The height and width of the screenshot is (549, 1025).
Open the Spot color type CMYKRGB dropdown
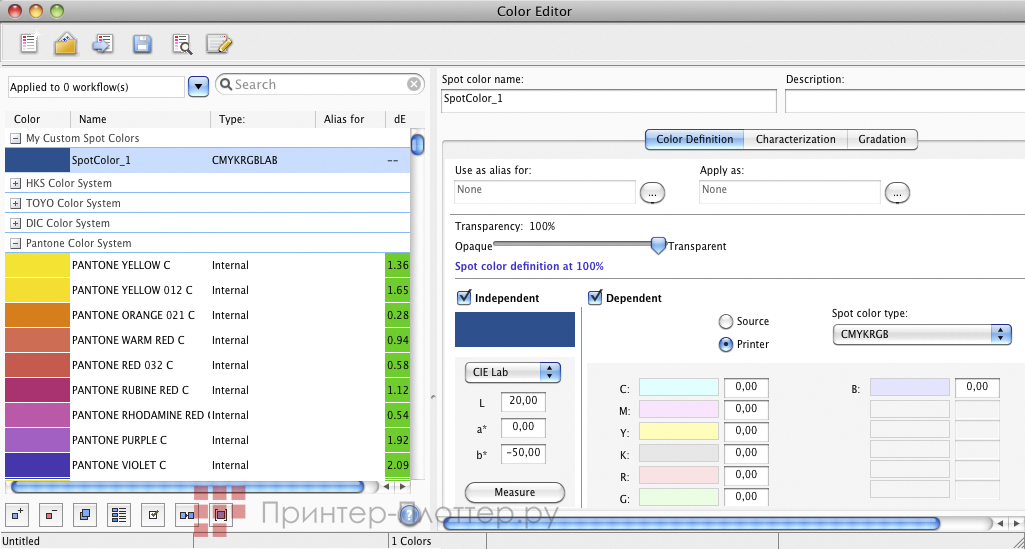coord(921,334)
